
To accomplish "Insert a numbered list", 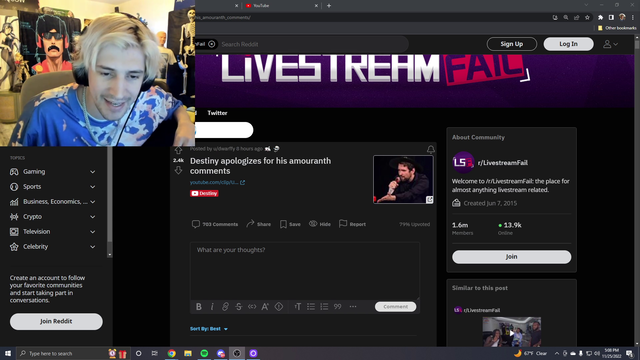I will click(324, 307).
